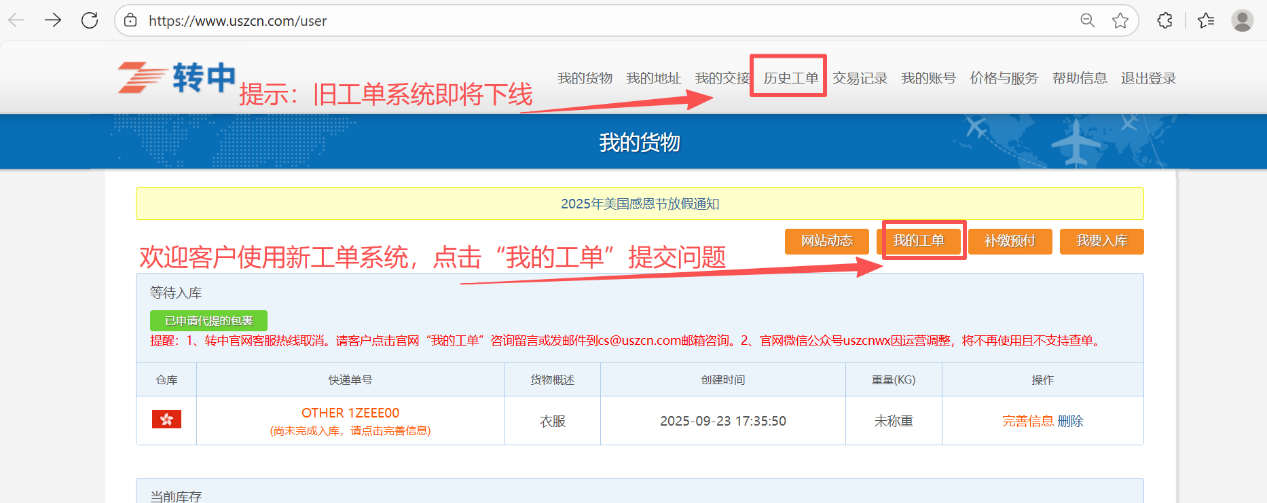Go to 交易记录 in navigation
Screen dimensions: 1267x503
860,78
